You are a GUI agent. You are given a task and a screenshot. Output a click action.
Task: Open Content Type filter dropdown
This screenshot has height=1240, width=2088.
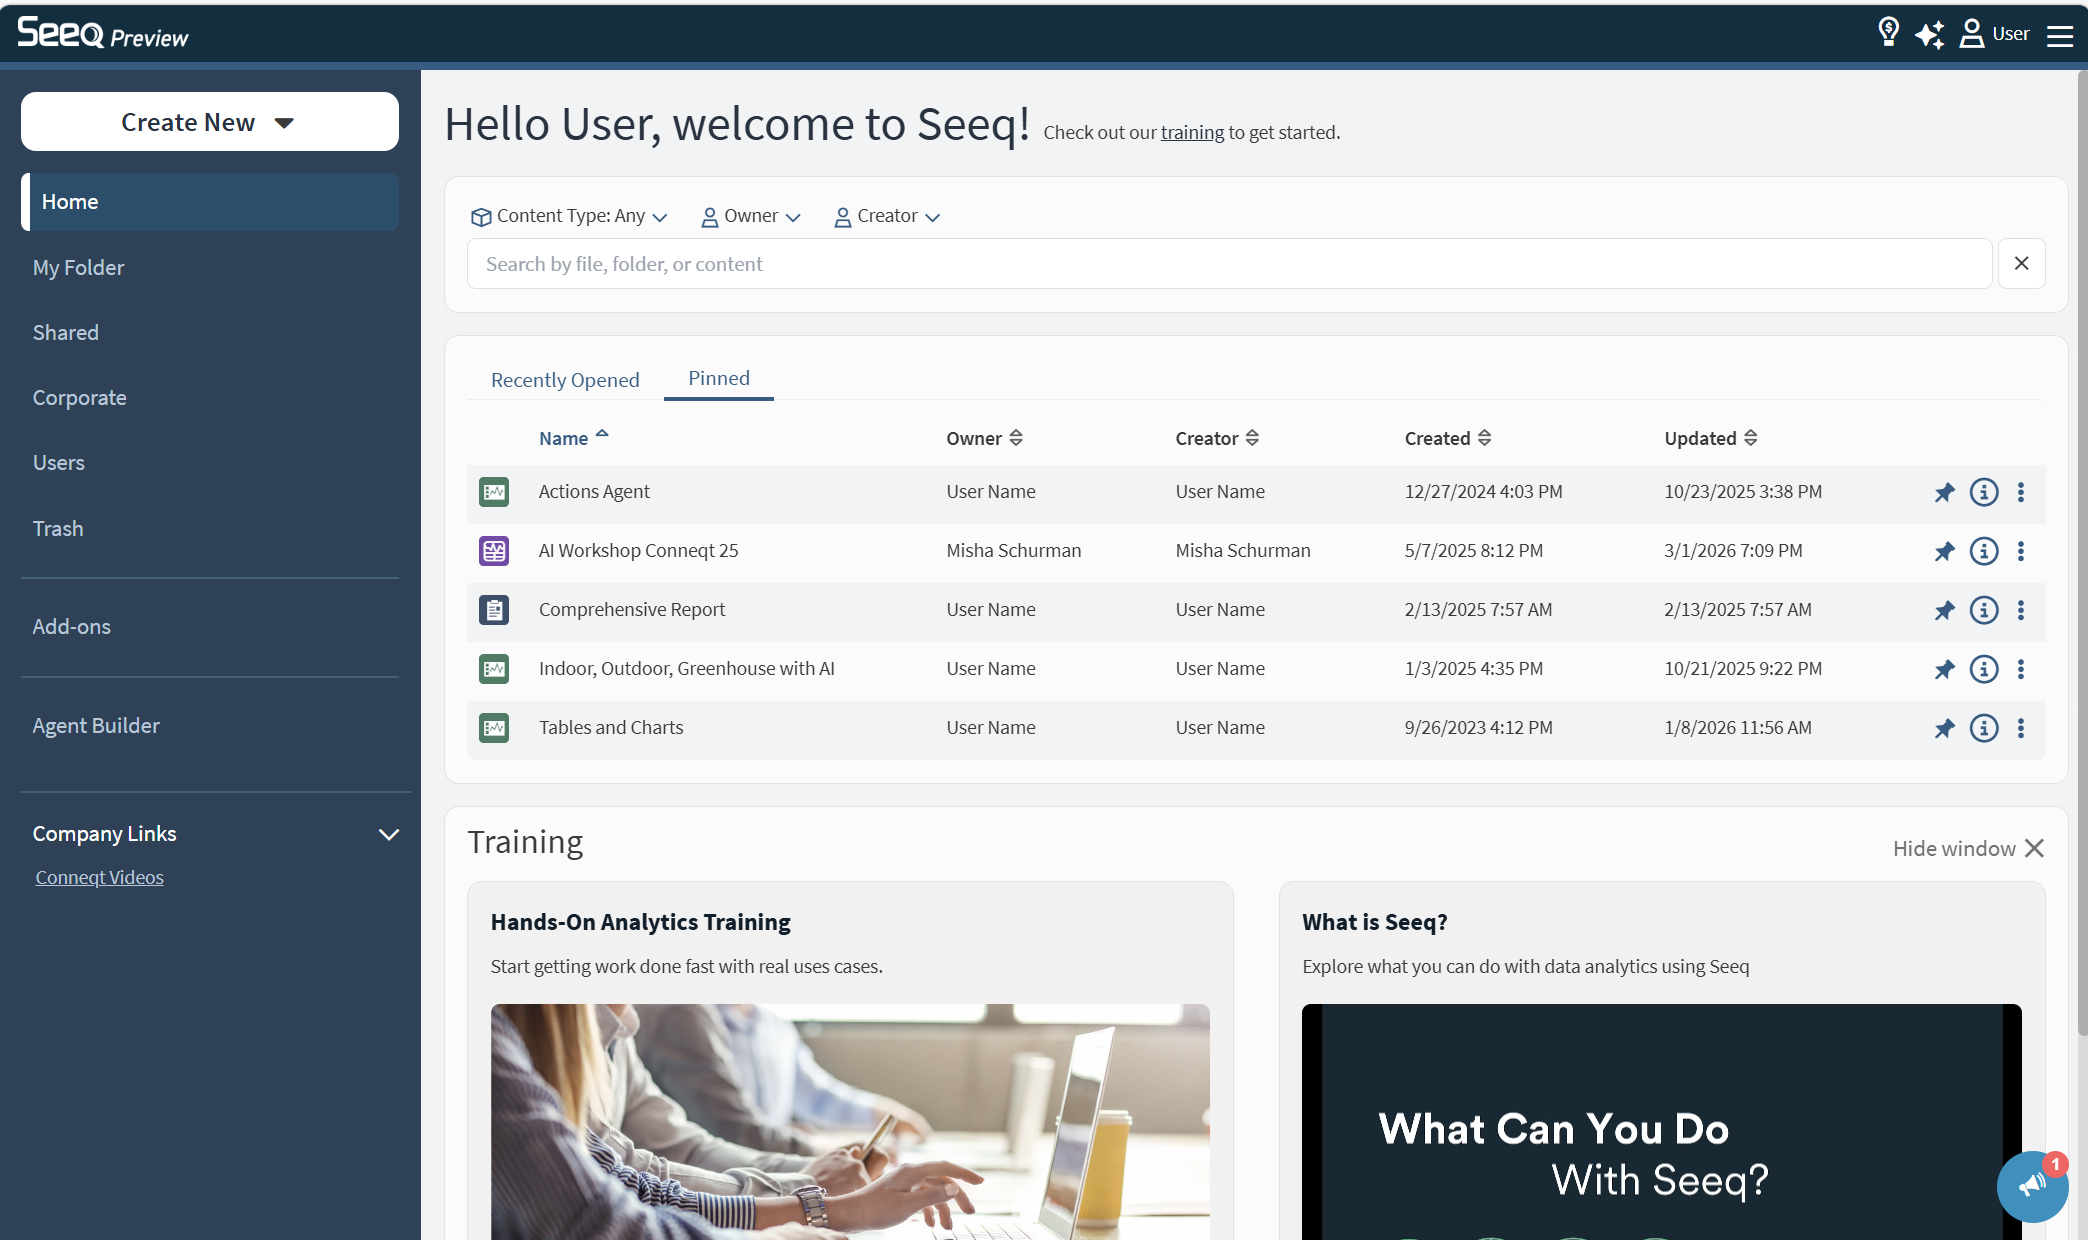point(569,216)
